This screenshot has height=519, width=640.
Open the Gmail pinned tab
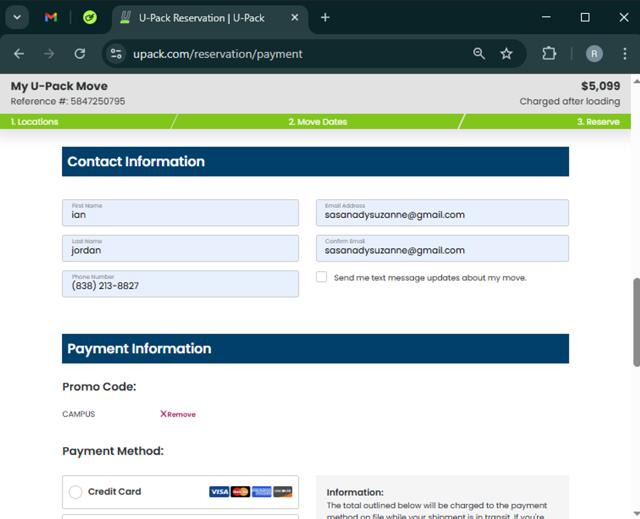pyautogui.click(x=51, y=17)
